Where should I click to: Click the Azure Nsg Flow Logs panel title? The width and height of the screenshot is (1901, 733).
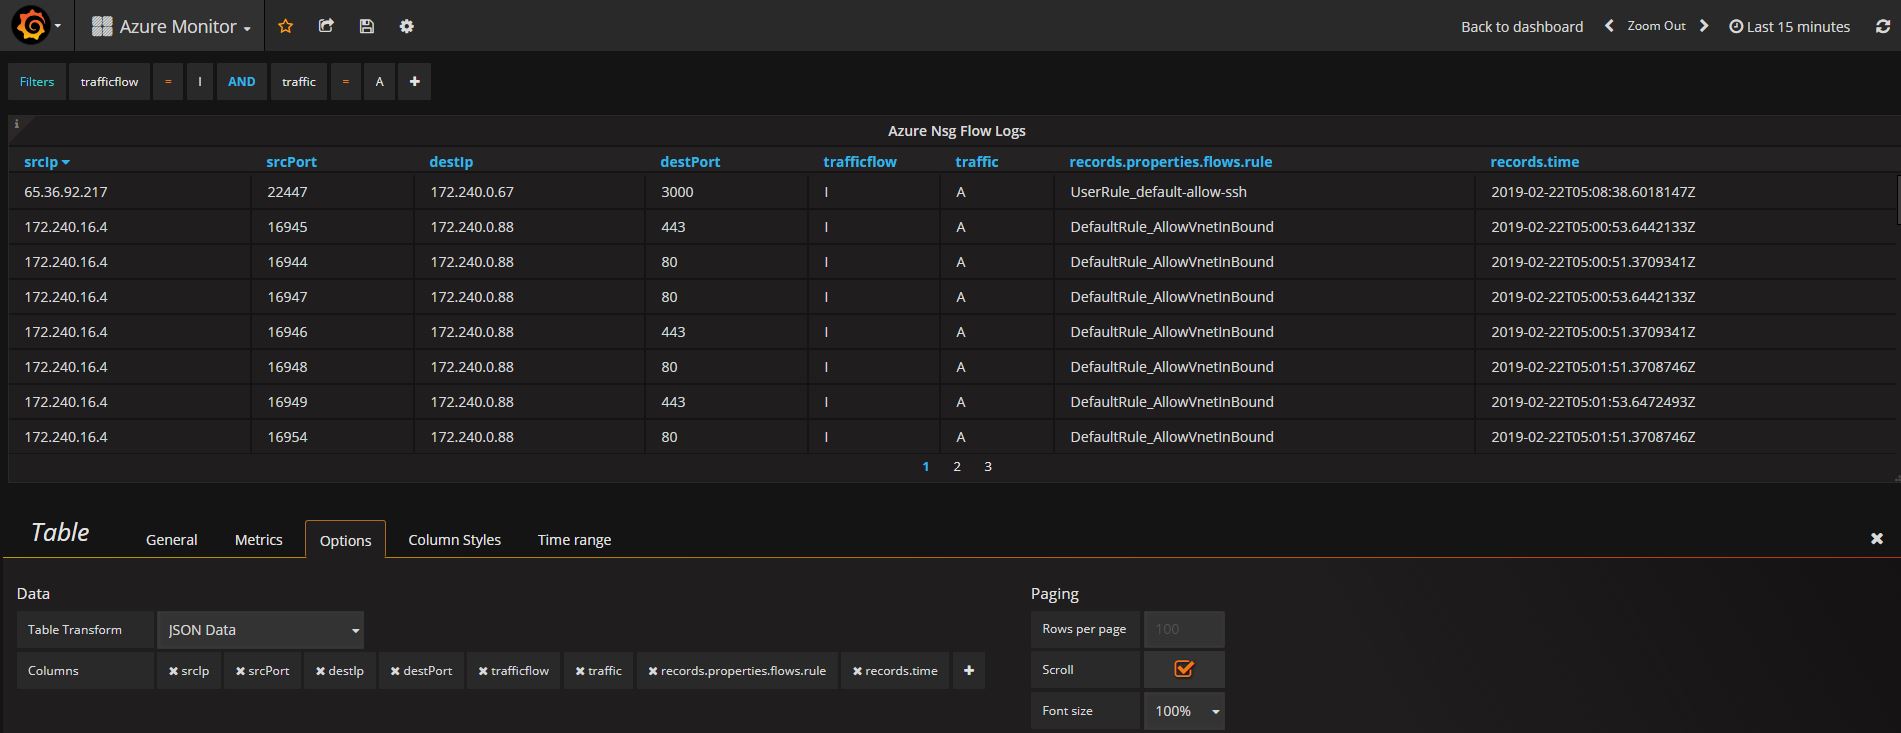(x=956, y=131)
